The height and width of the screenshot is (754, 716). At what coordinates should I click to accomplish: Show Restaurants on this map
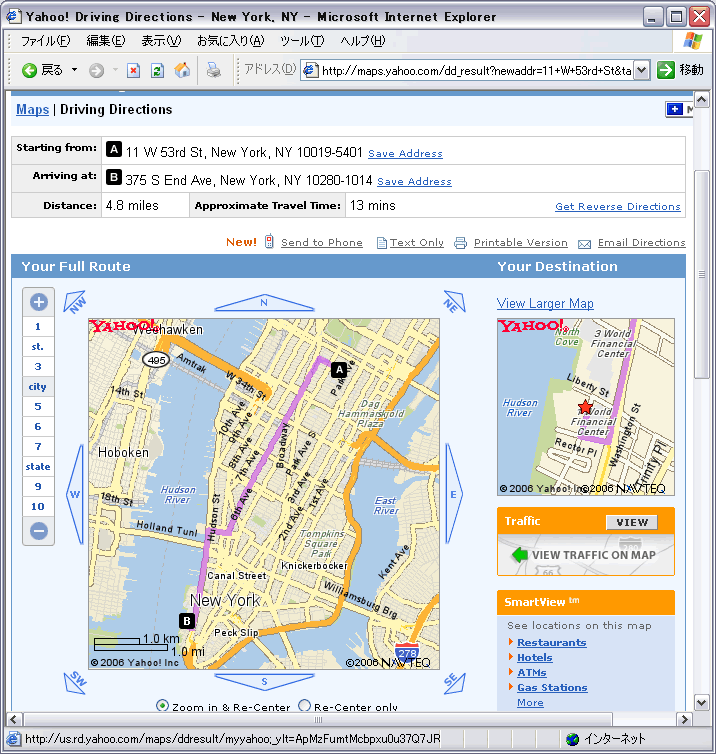tap(552, 642)
